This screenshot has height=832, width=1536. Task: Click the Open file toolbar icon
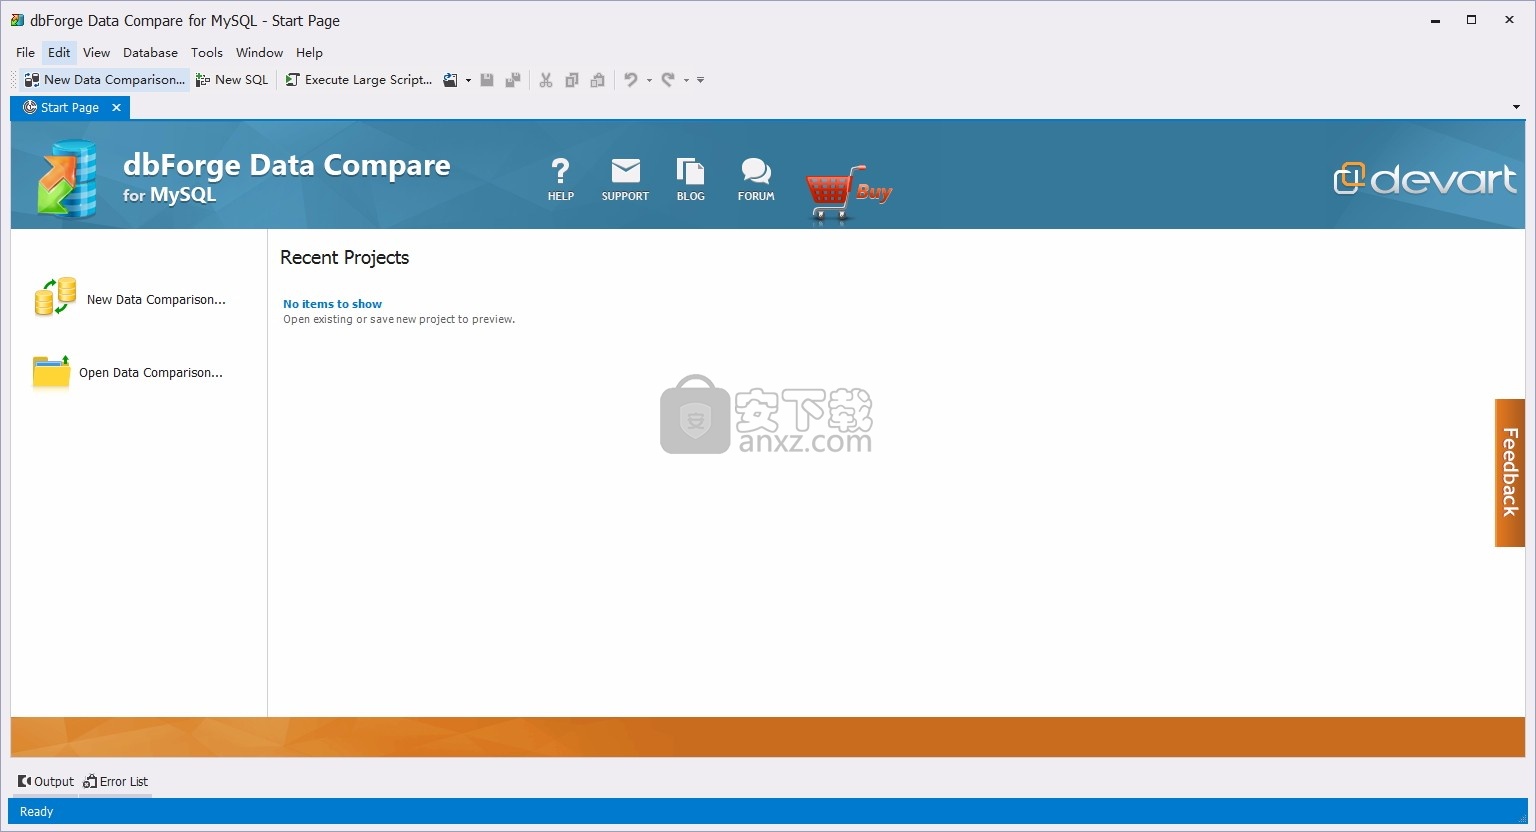click(x=451, y=80)
